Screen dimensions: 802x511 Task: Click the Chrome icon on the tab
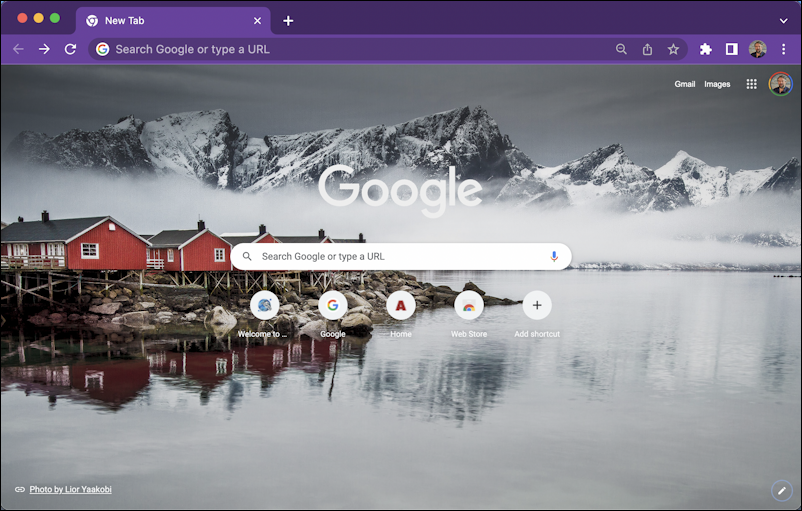(x=92, y=21)
